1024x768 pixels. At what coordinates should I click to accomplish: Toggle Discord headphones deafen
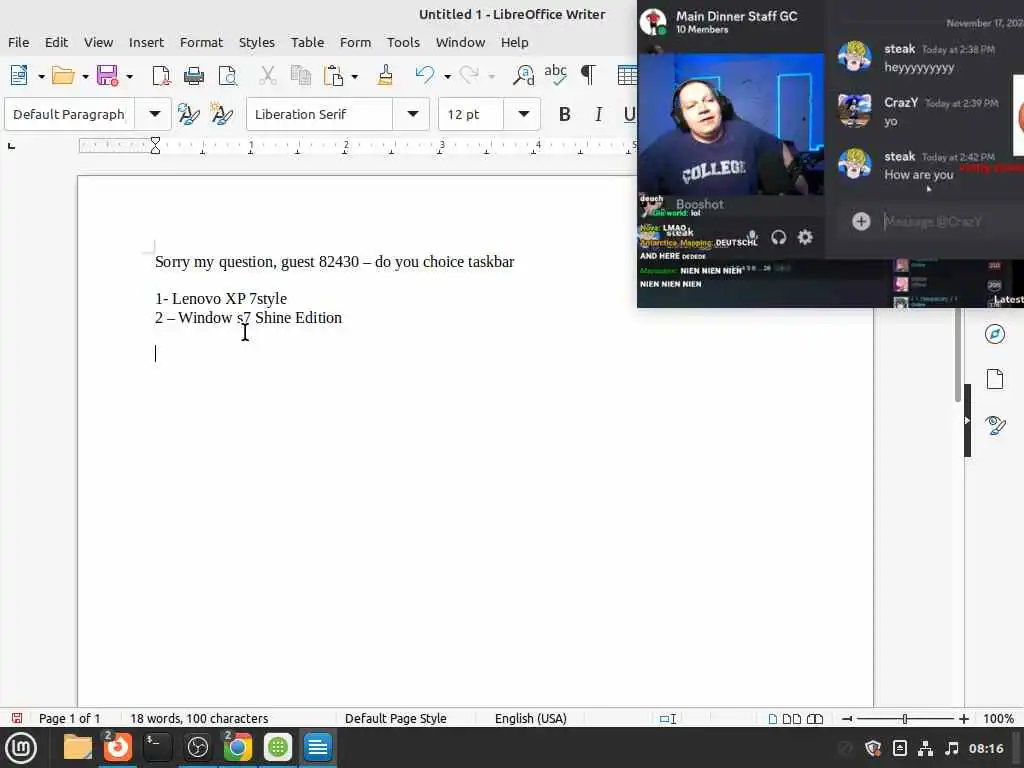tap(778, 237)
